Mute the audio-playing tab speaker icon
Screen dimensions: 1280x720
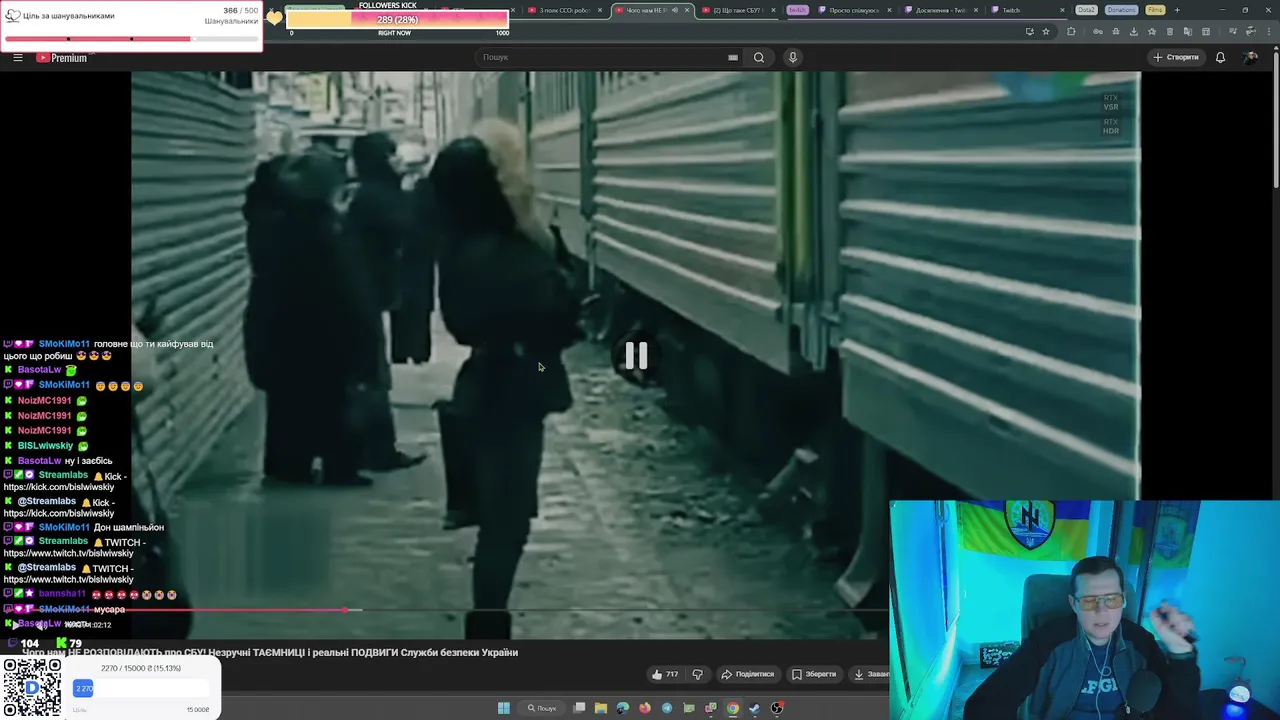click(675, 10)
